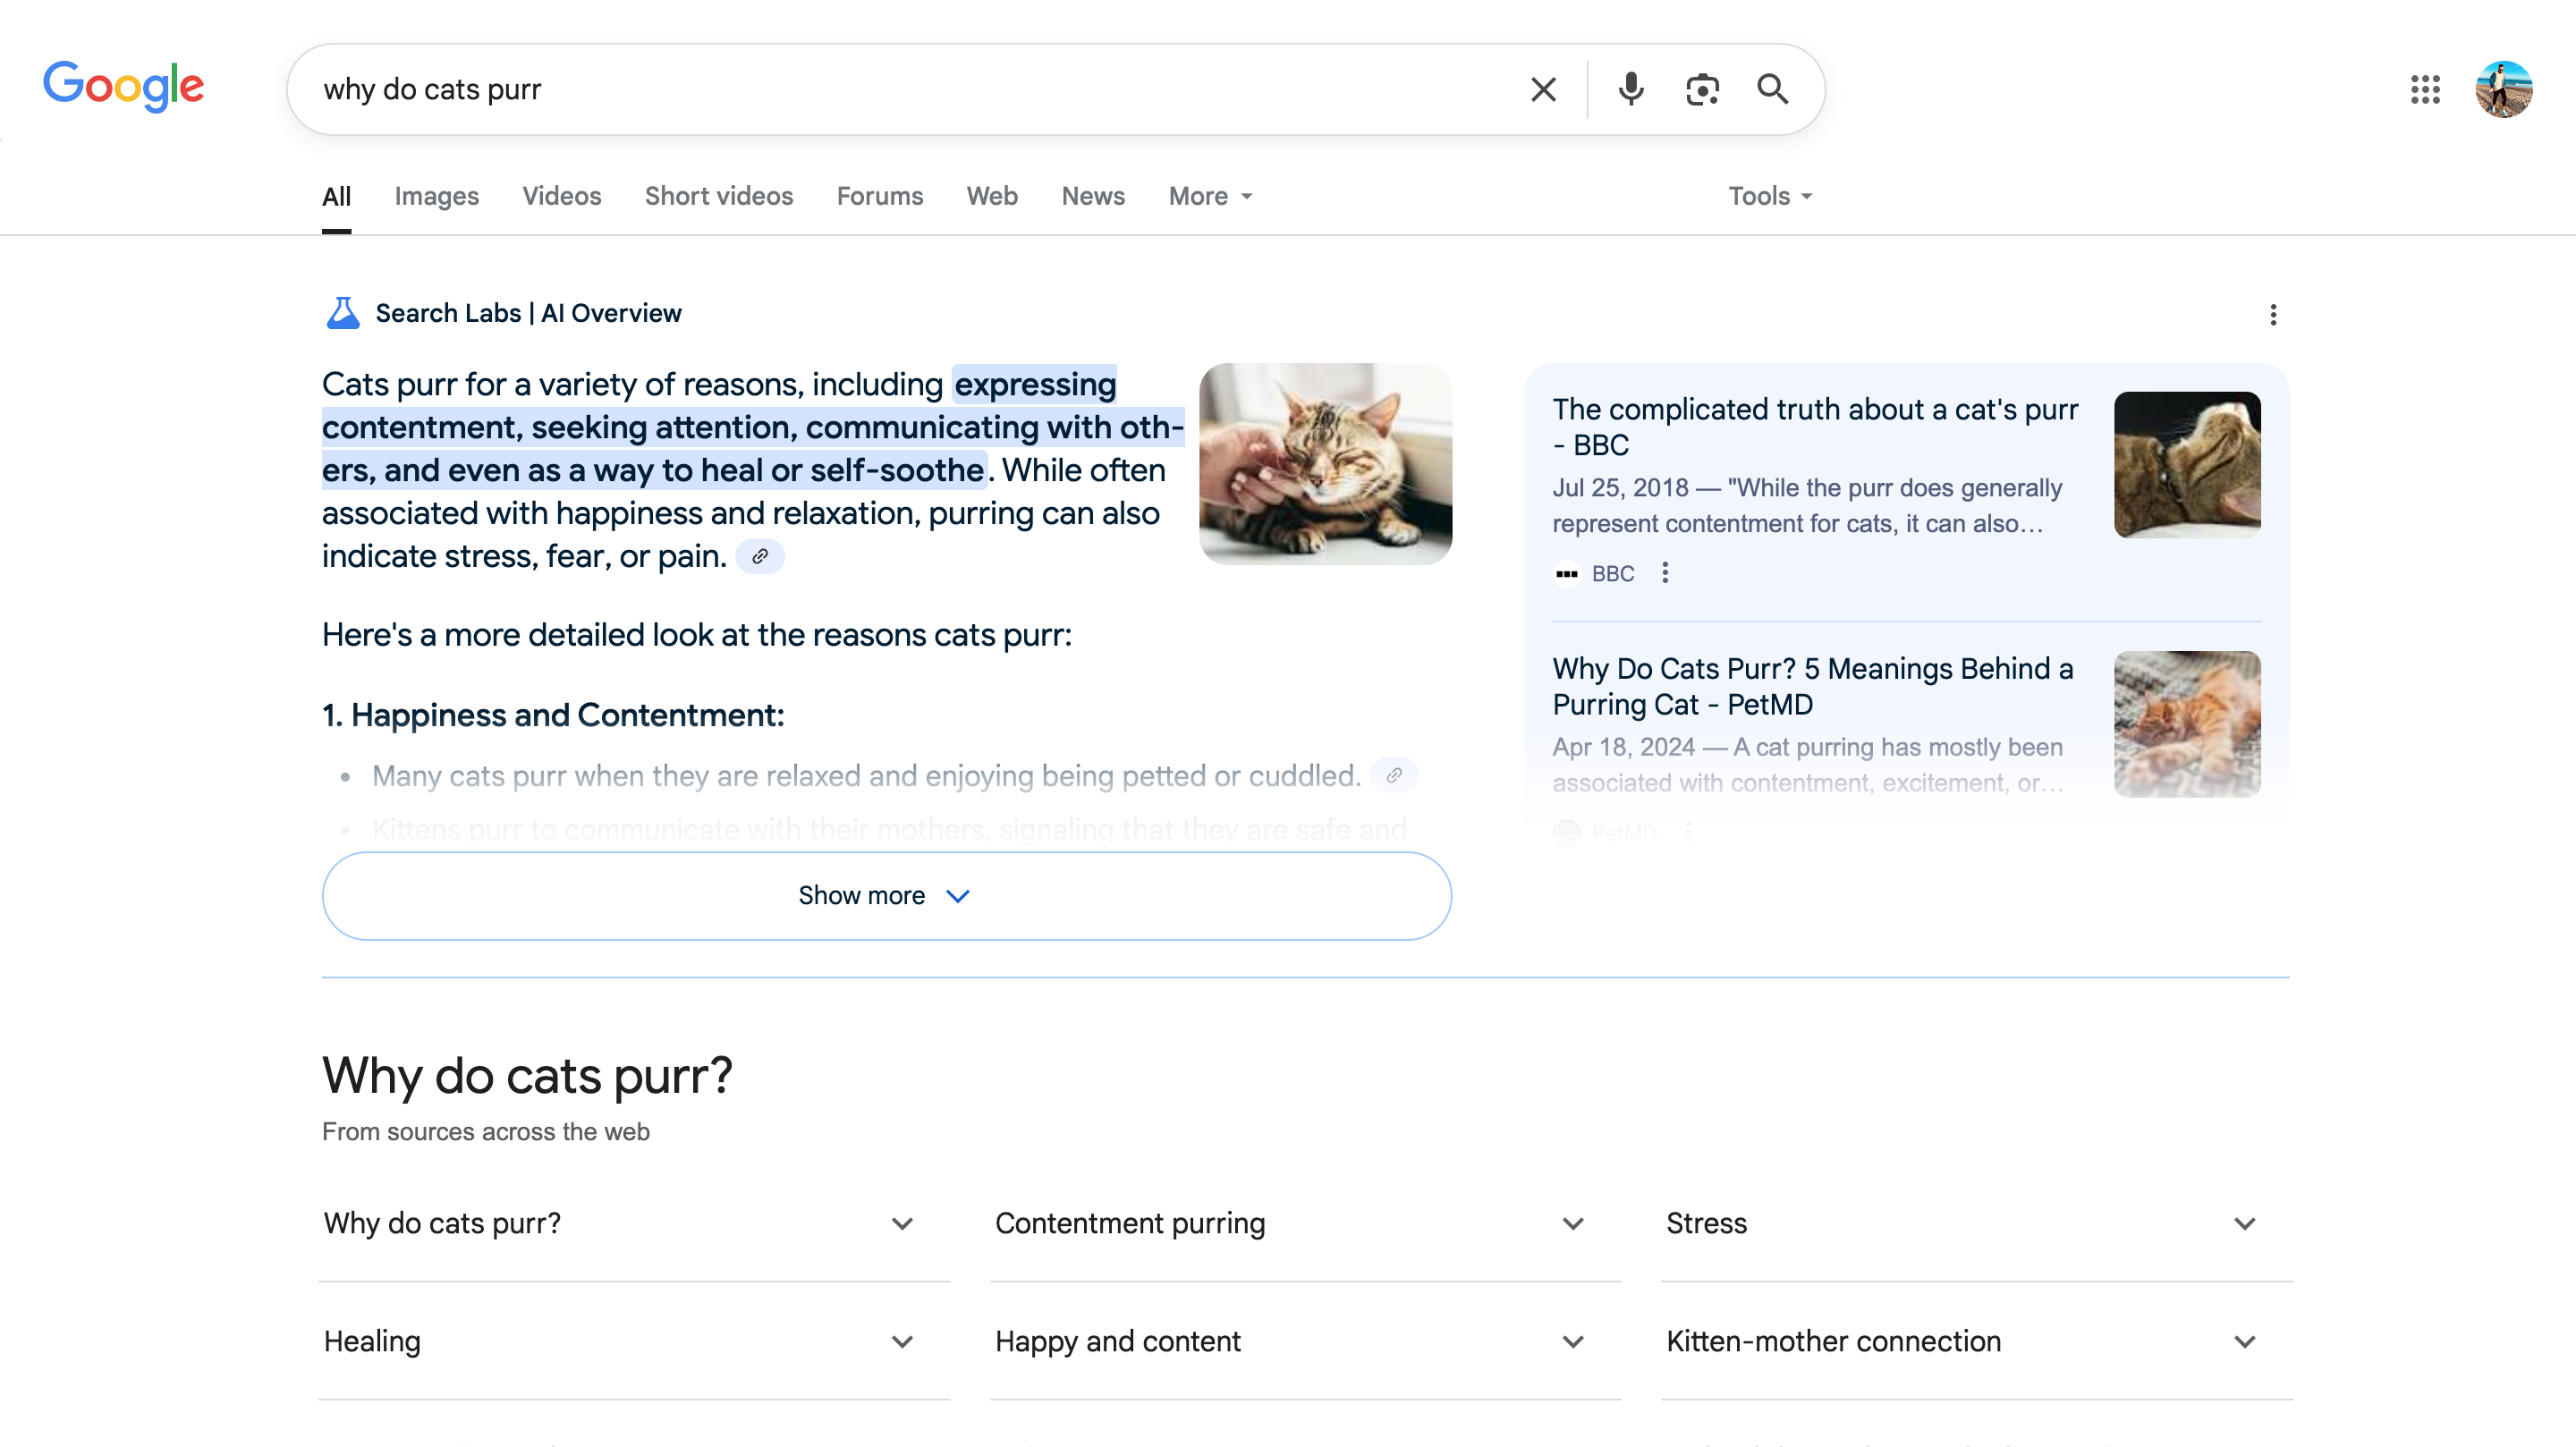Expand the 'Kitten-mother connection' section

[x=1976, y=1342]
